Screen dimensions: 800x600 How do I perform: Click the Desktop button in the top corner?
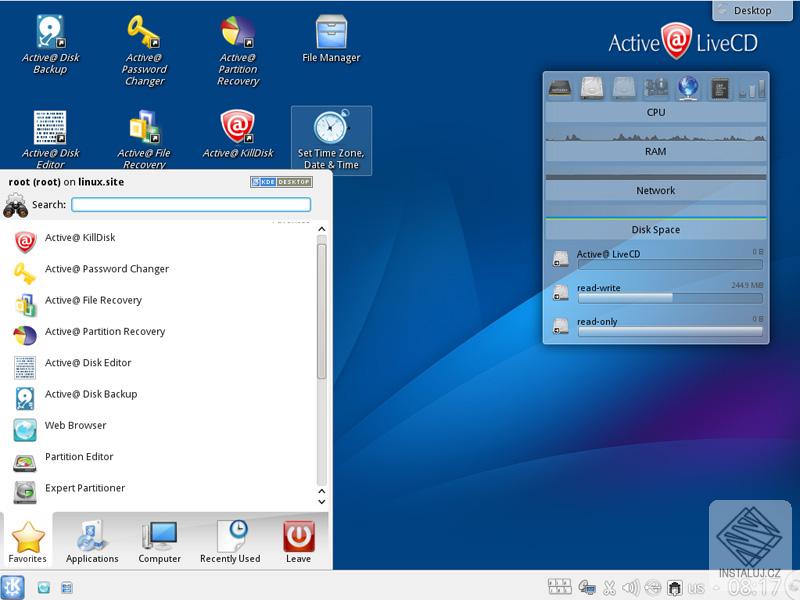click(752, 10)
